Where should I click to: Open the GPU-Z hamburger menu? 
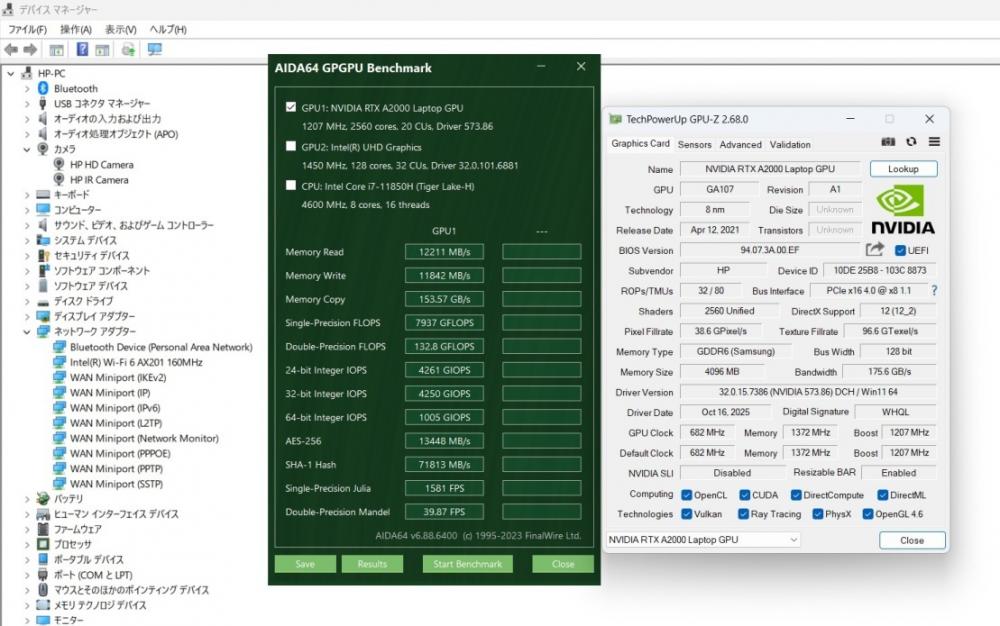934,143
